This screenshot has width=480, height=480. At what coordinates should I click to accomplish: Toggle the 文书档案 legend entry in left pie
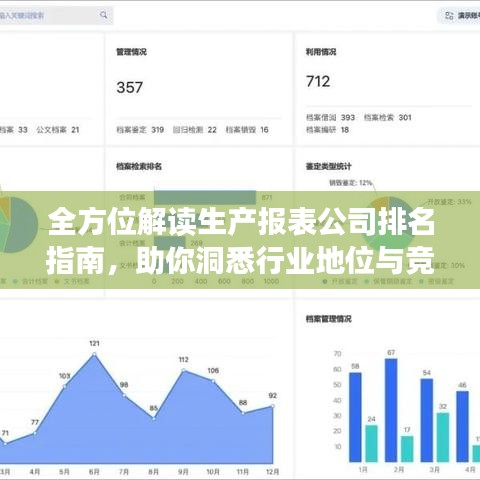click(72, 282)
